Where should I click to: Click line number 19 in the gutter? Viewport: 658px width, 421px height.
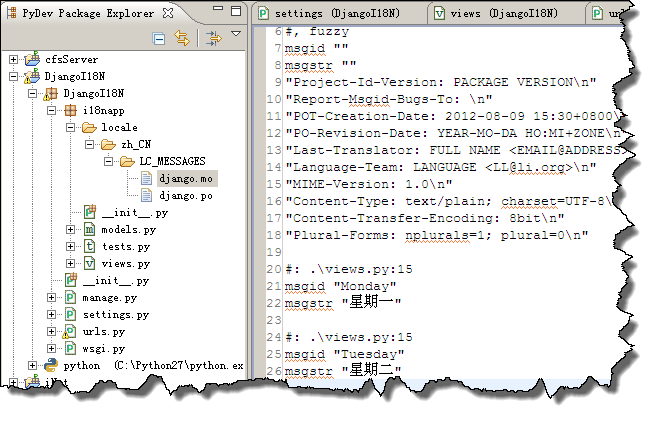click(x=274, y=252)
